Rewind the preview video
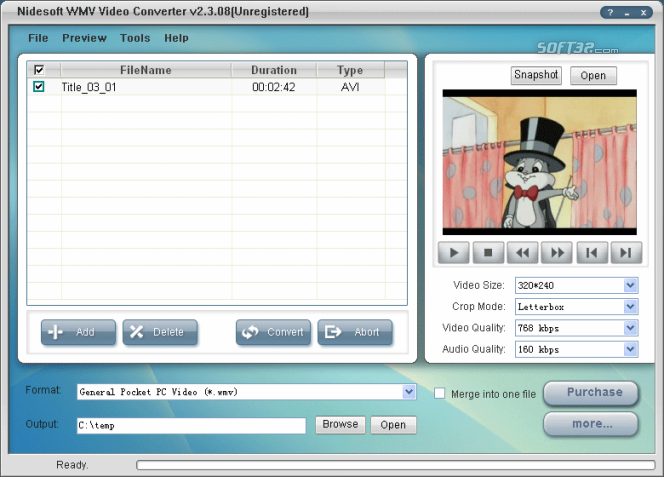Image resolution: width=664 pixels, height=477 pixels. [523, 253]
